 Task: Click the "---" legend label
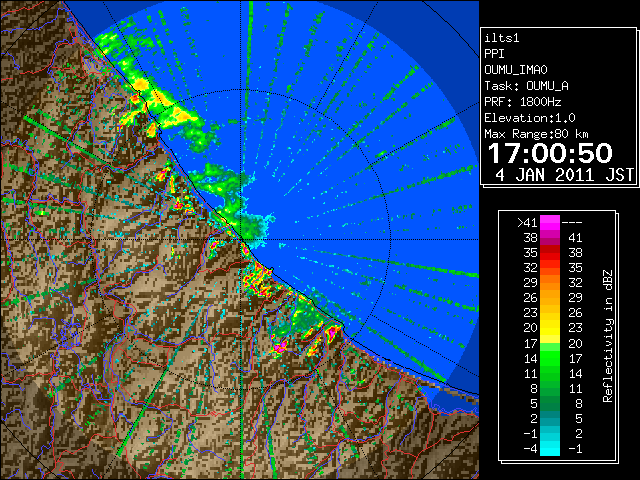pyautogui.click(x=572, y=223)
